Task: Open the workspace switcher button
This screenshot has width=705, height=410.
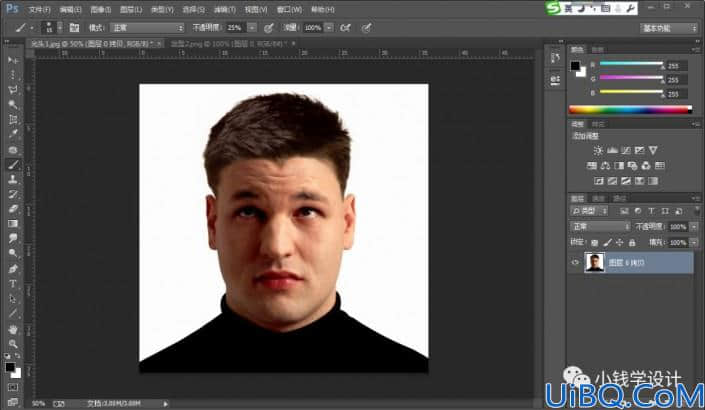Action: (669, 28)
